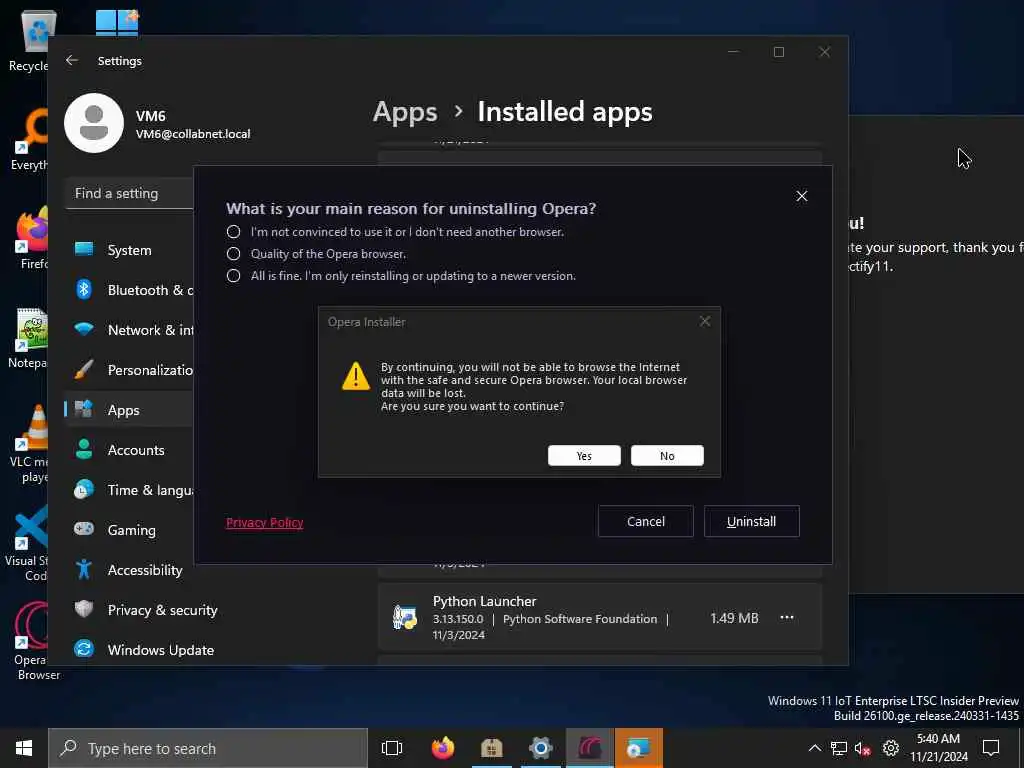The width and height of the screenshot is (1024, 768).
Task: Click Cancel in uninstall survey dialog
Action: [x=645, y=521]
